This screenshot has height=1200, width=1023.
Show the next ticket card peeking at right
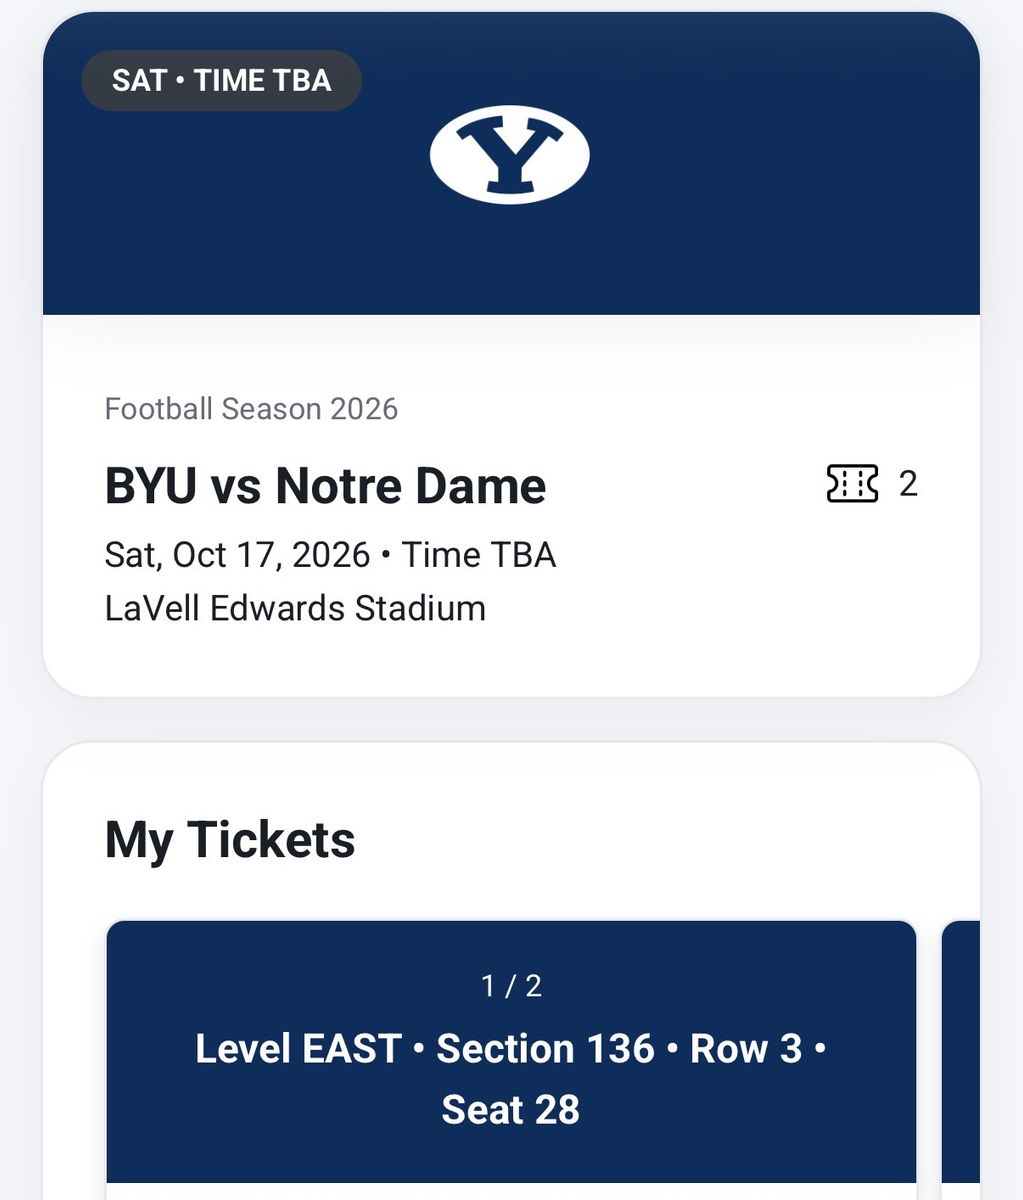coord(961,1060)
